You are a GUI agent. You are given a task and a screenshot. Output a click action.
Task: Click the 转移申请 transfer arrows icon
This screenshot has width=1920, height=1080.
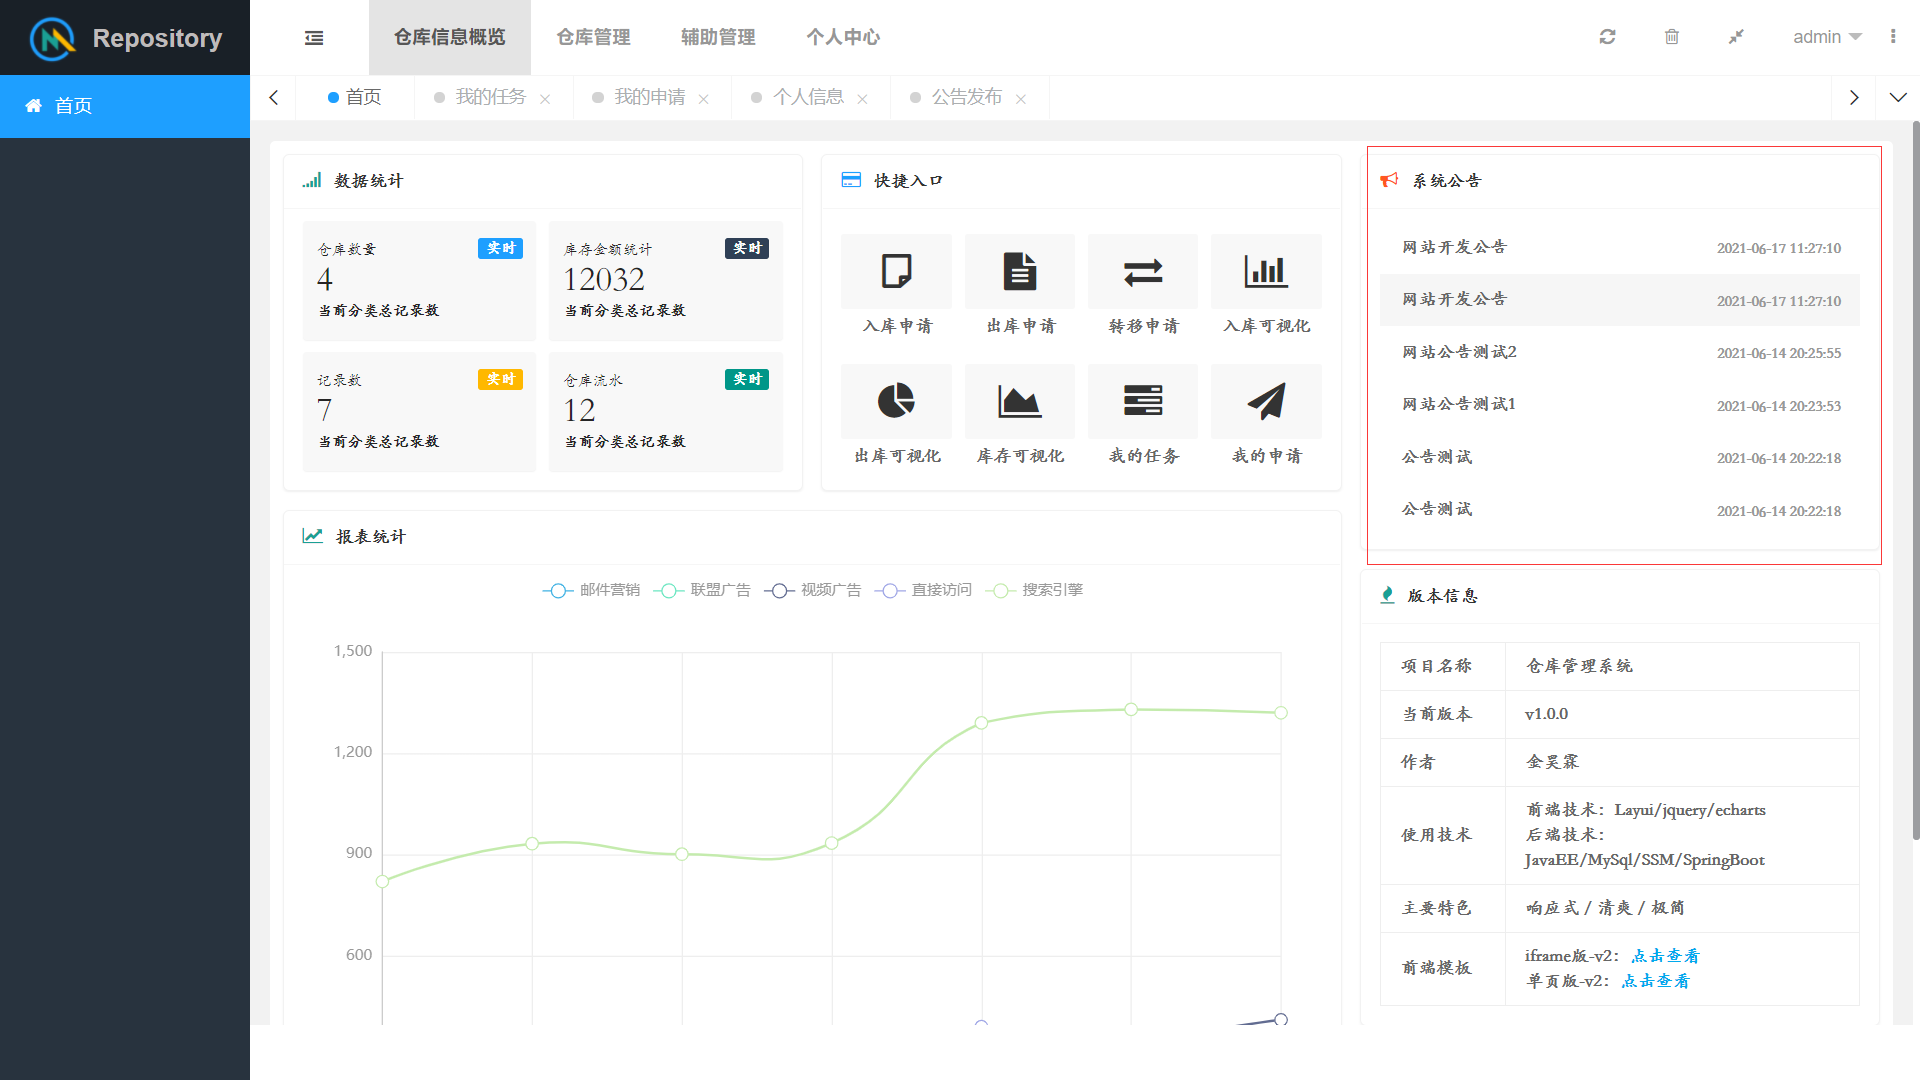[x=1142, y=272]
